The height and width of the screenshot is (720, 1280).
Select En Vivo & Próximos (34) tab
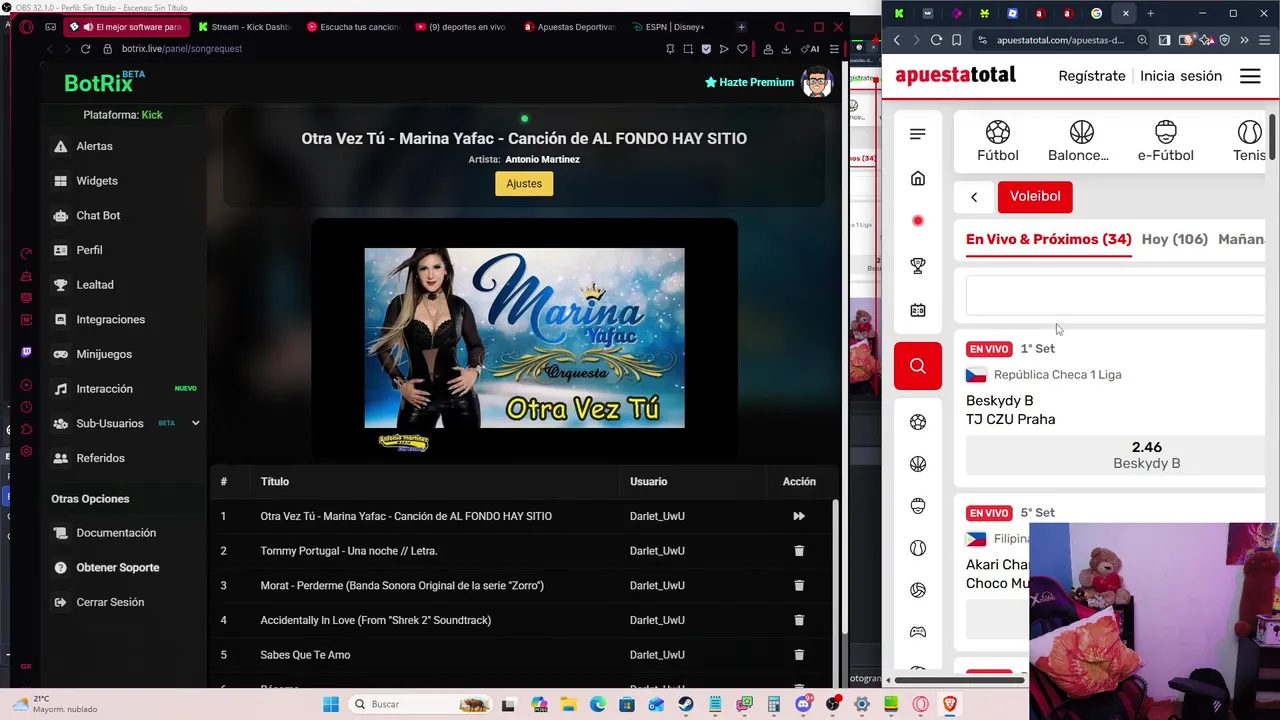point(1048,240)
